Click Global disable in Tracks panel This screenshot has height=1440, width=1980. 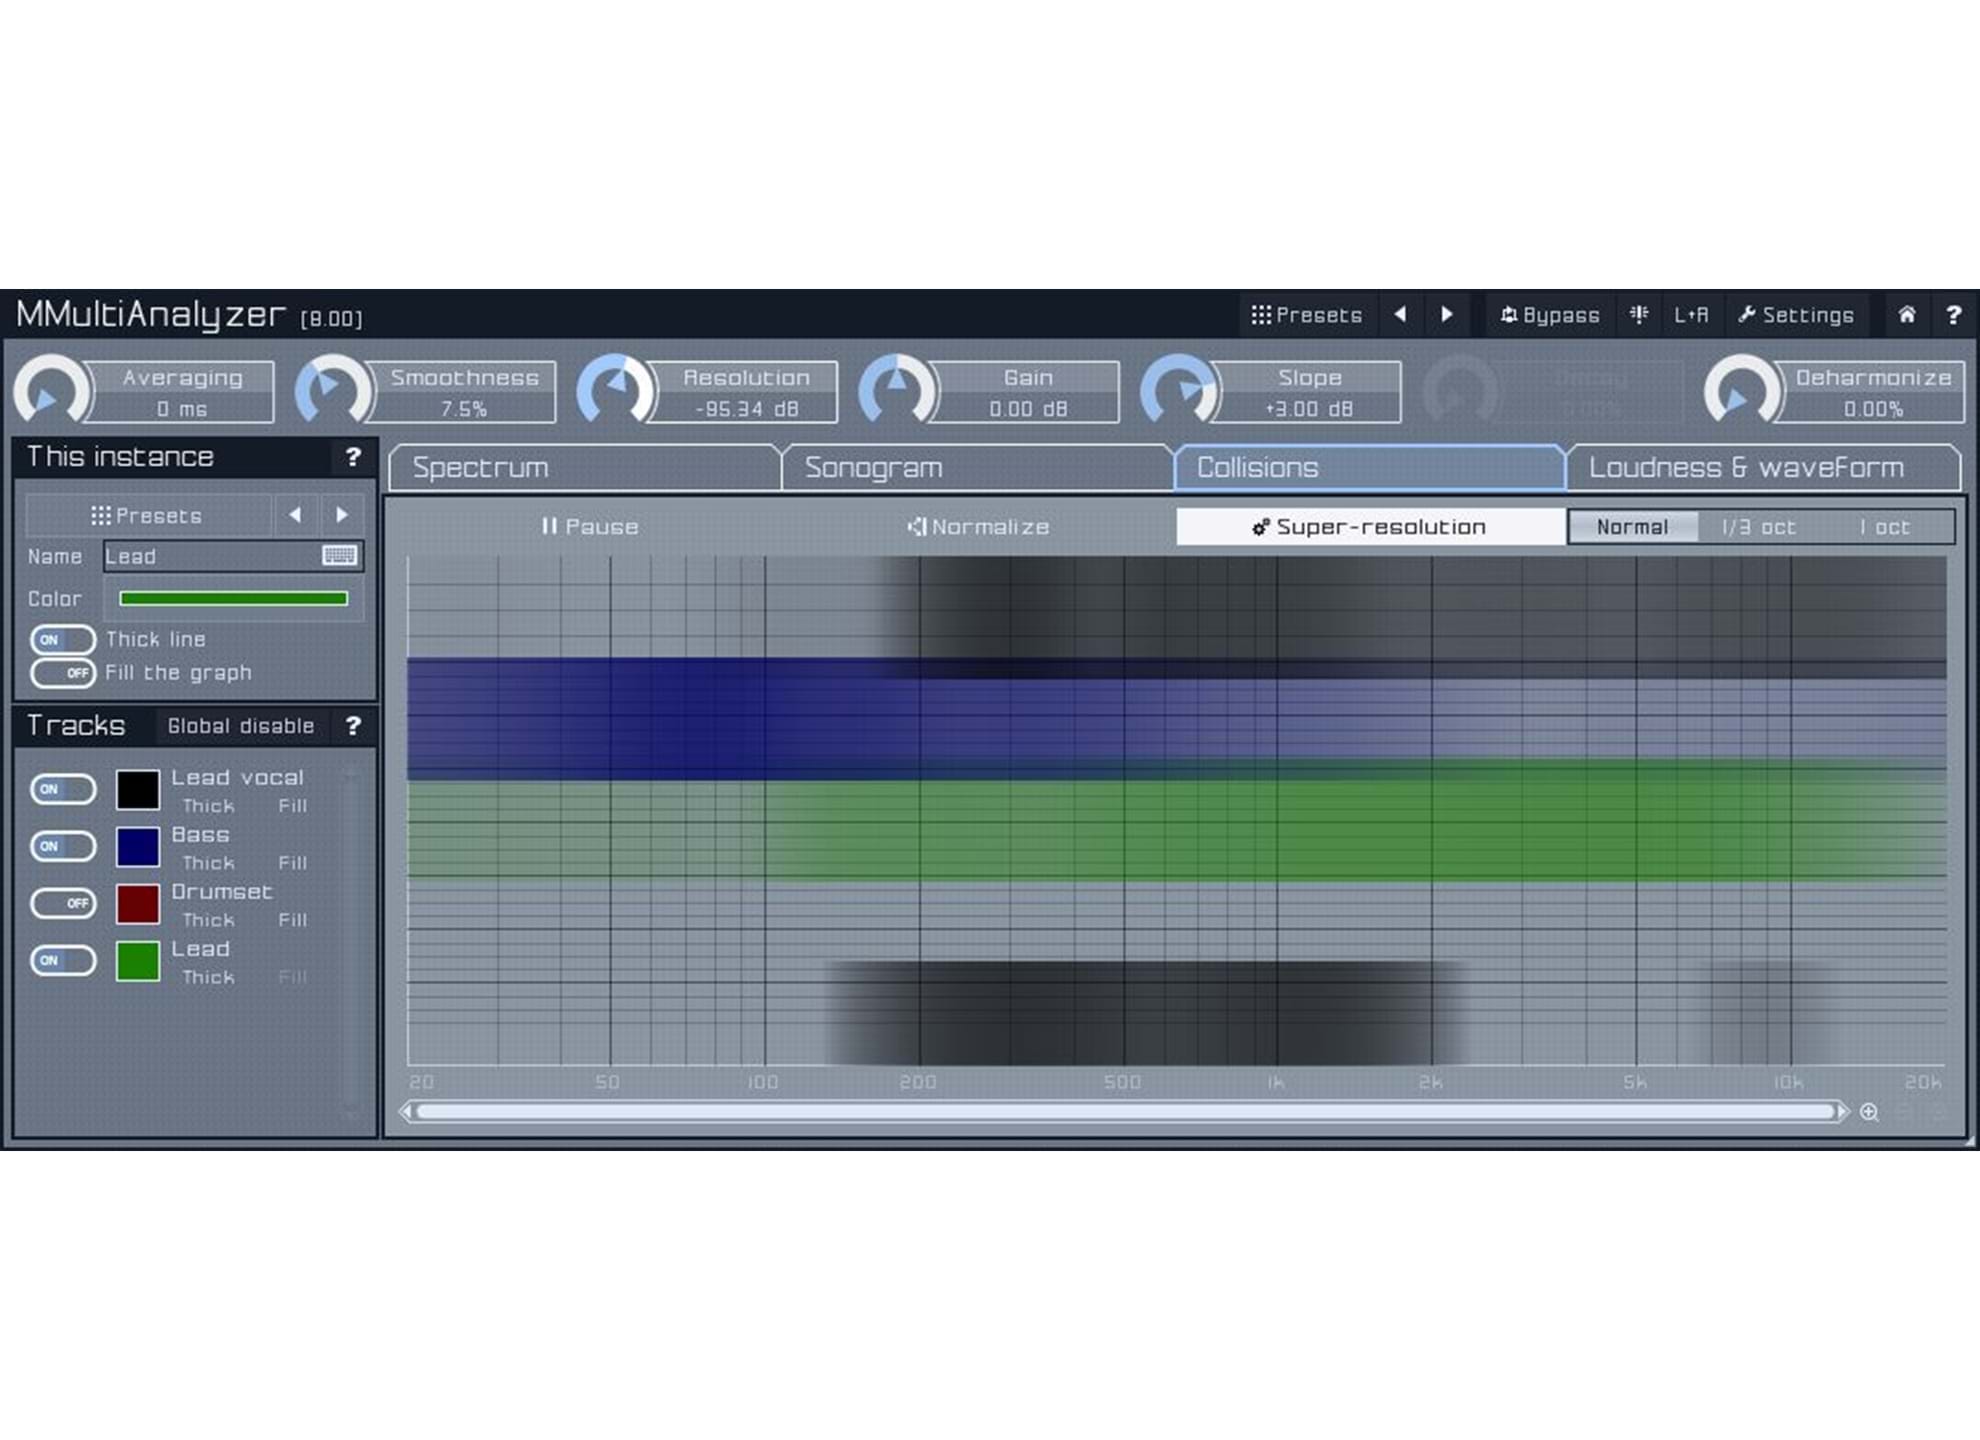point(241,726)
